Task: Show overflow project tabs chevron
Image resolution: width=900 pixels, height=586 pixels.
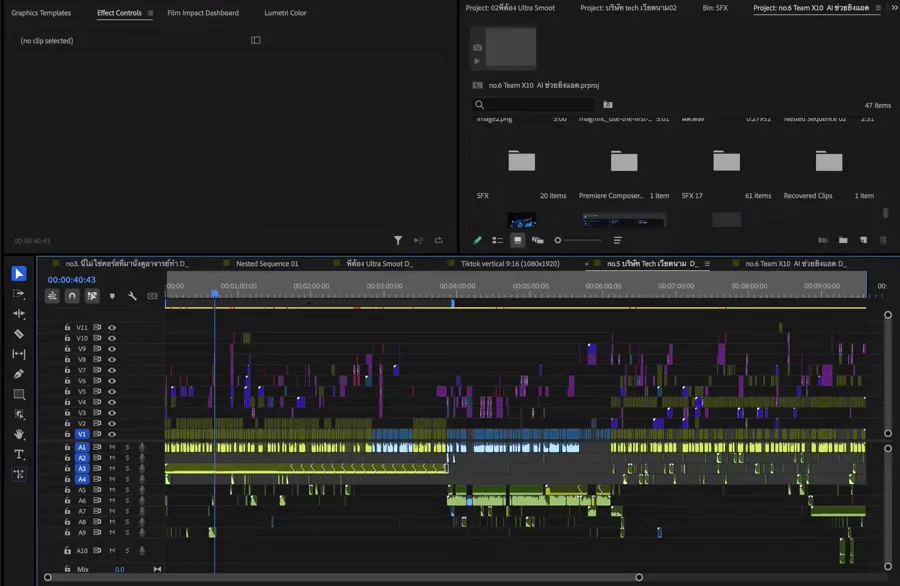Action: tap(894, 8)
